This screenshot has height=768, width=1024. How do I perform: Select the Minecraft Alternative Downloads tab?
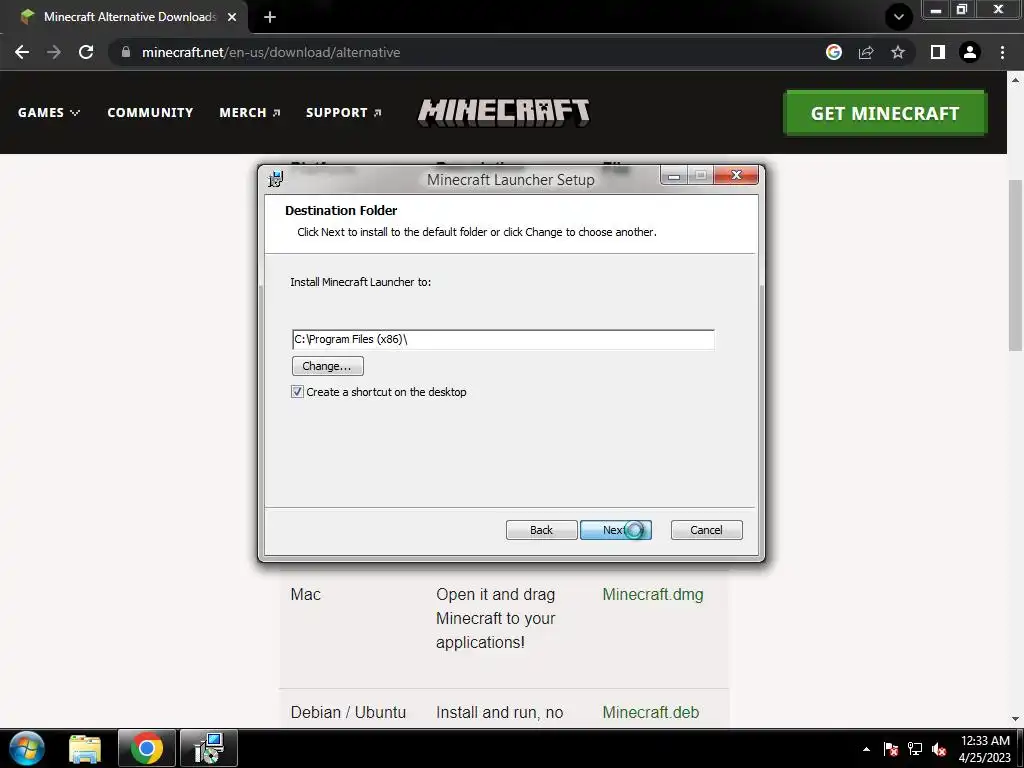124,17
